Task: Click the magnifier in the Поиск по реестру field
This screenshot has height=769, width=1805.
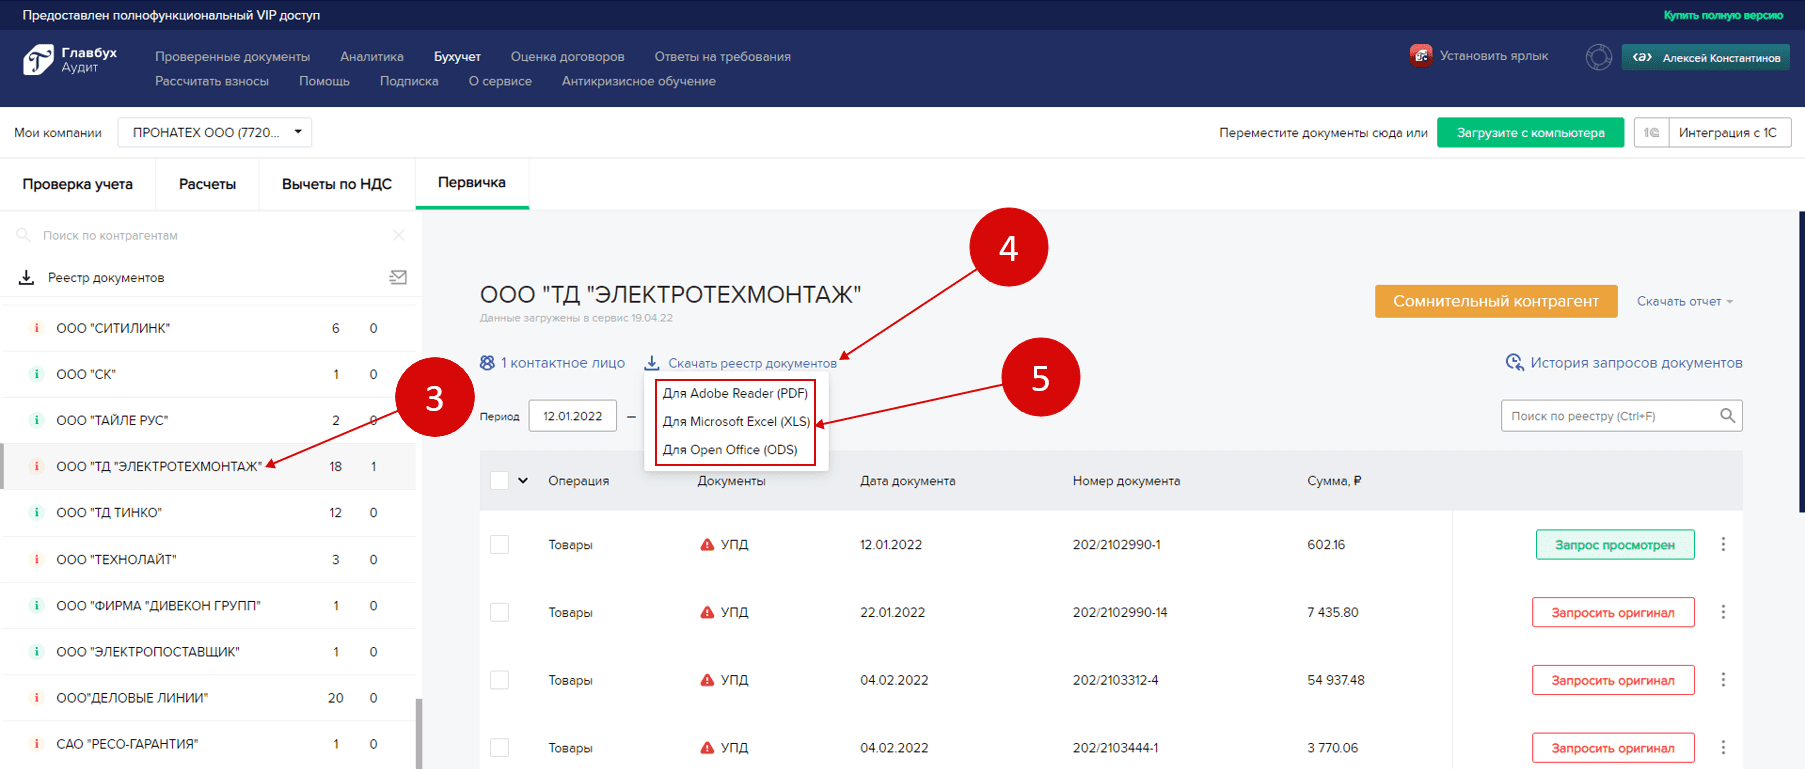Action: point(1727,415)
